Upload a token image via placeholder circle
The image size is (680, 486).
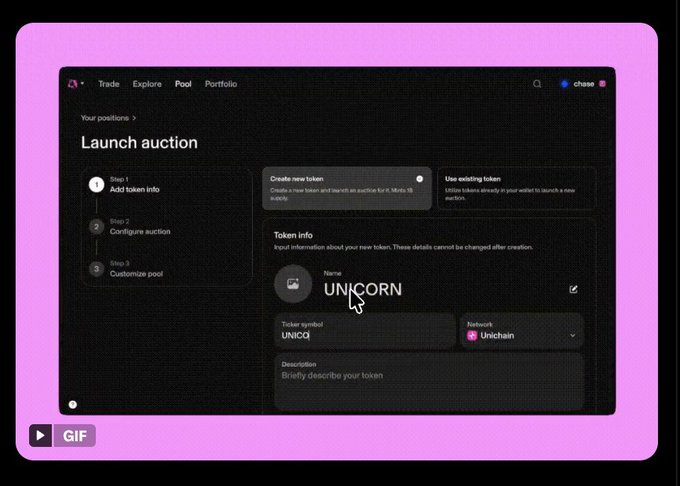293,284
